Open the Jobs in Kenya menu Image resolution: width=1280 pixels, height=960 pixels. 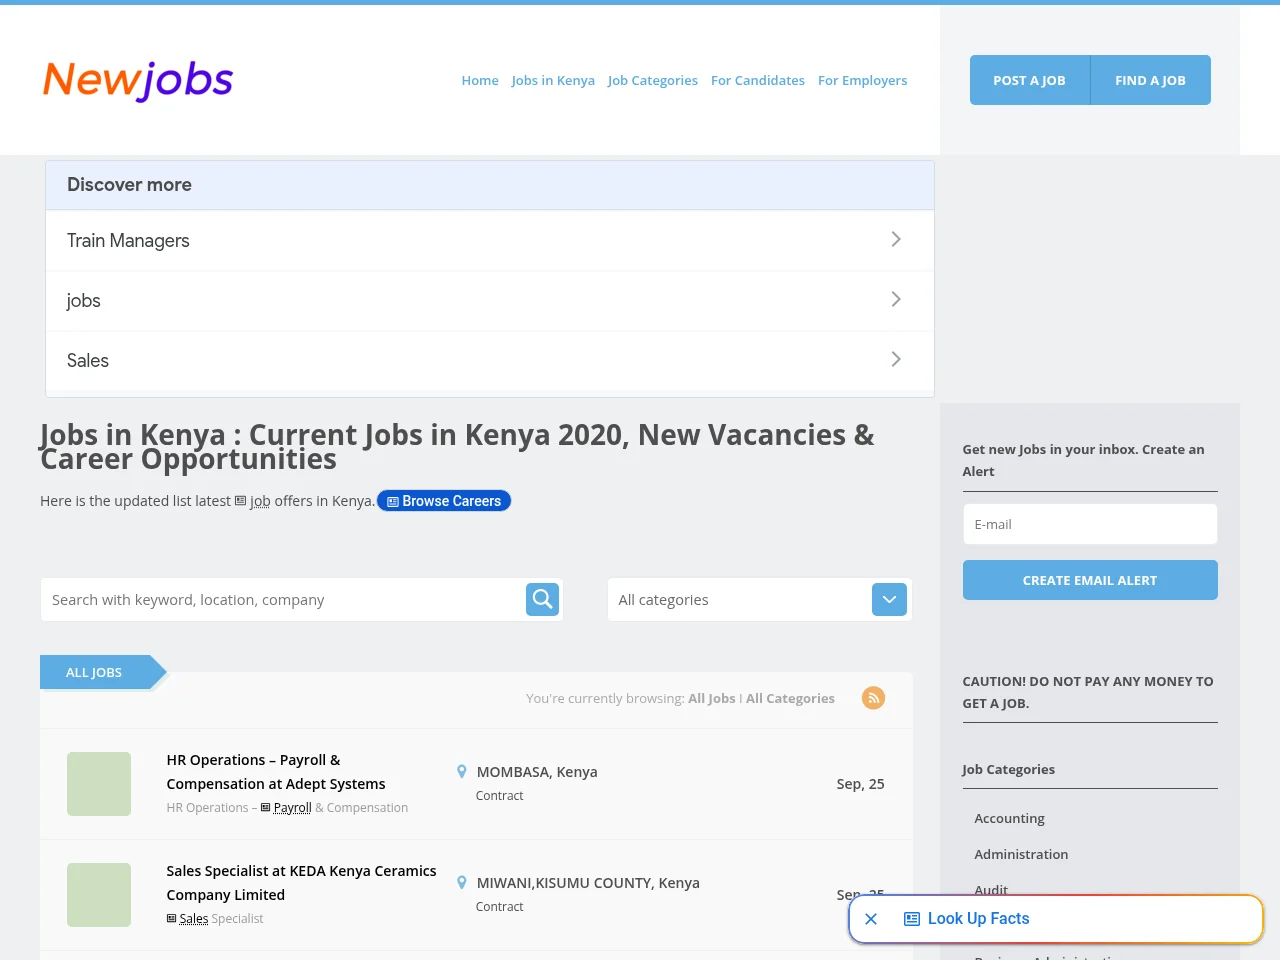tap(553, 80)
